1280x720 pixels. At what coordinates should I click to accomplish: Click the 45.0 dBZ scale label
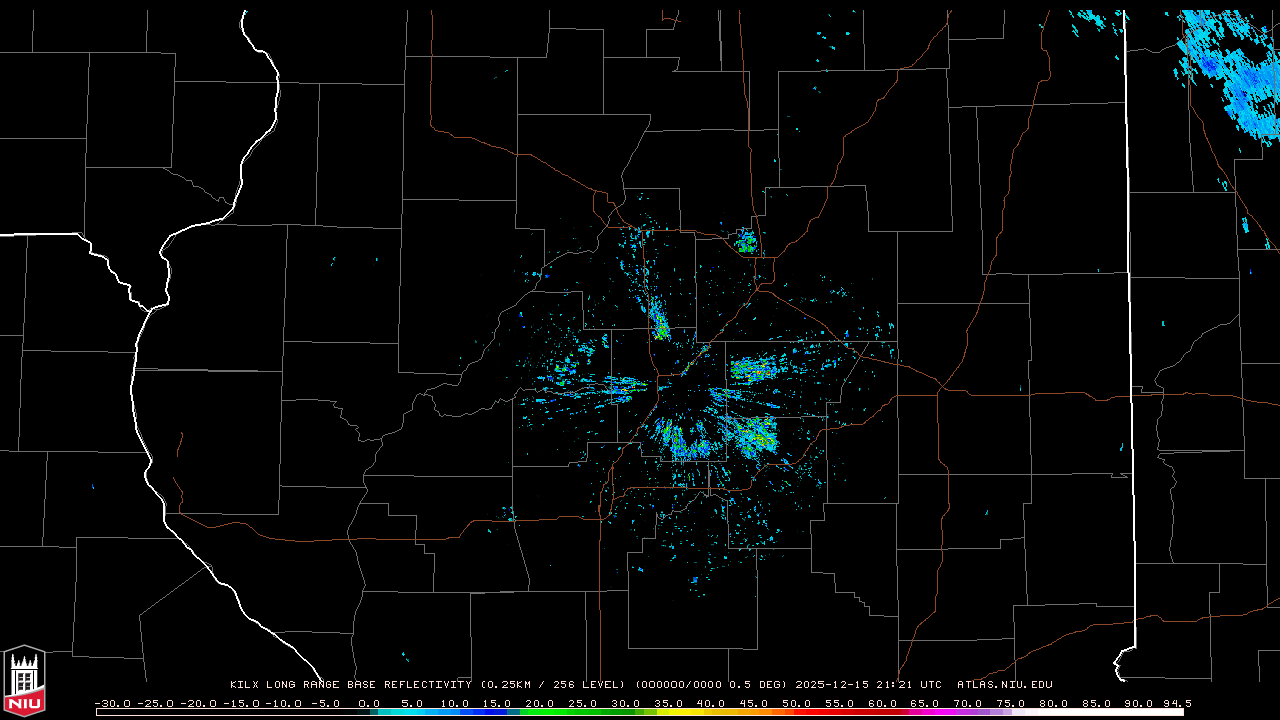(755, 703)
